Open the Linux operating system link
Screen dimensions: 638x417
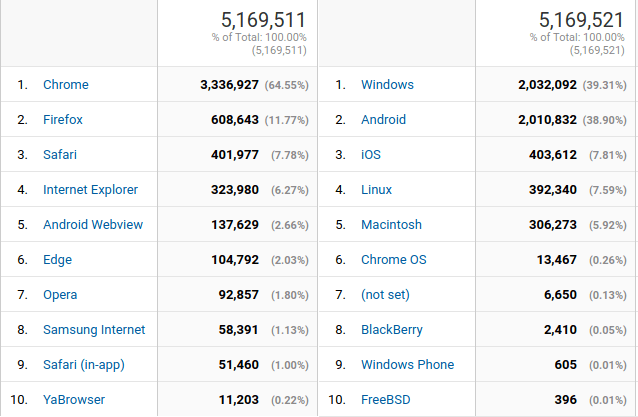[x=376, y=190]
